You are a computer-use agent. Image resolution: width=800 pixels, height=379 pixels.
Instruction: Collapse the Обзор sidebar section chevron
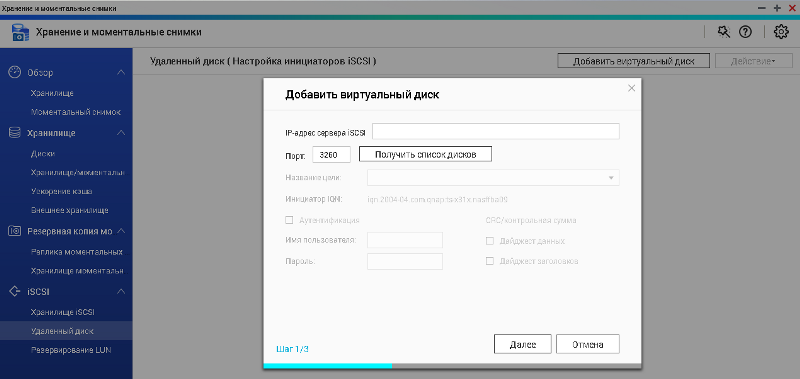click(121, 72)
